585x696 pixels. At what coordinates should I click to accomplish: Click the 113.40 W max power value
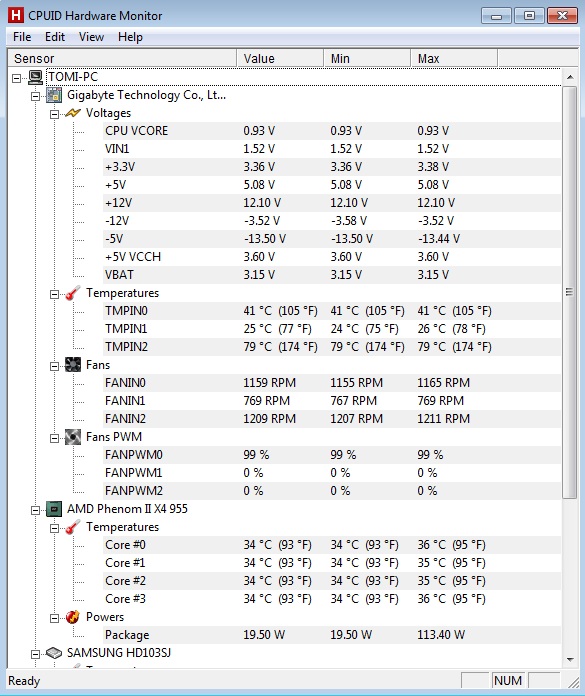tap(441, 635)
